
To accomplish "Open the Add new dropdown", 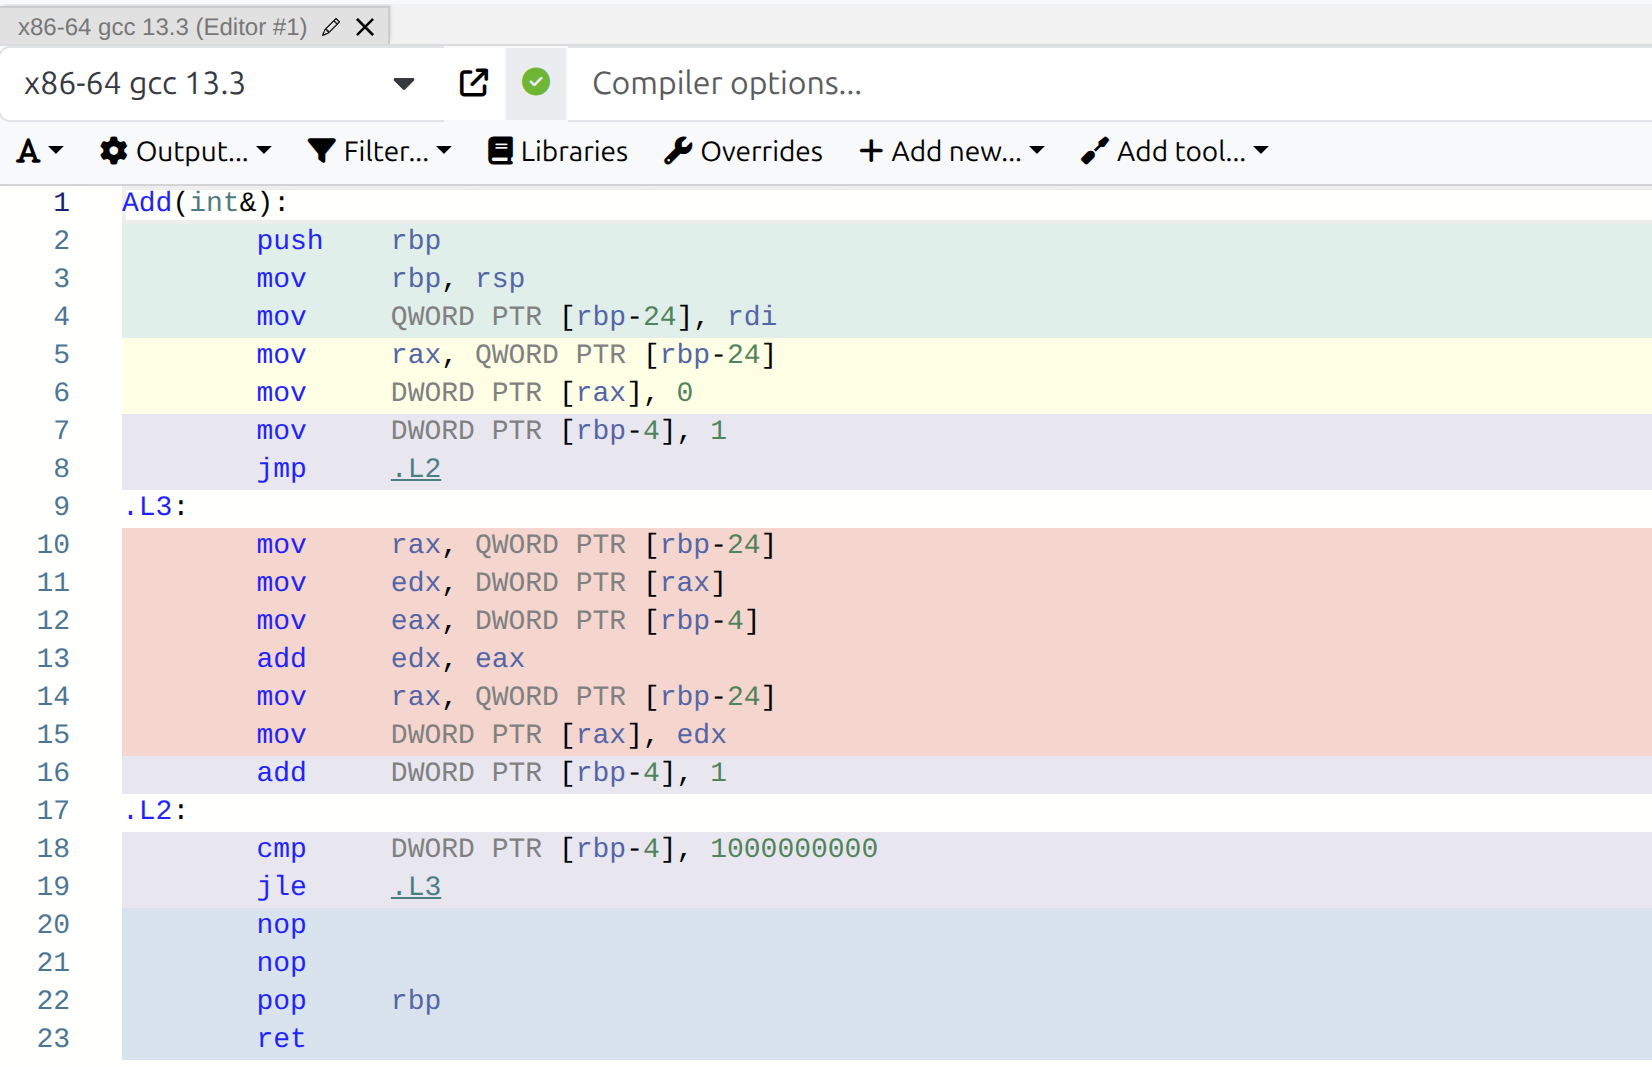I will pos(951,151).
